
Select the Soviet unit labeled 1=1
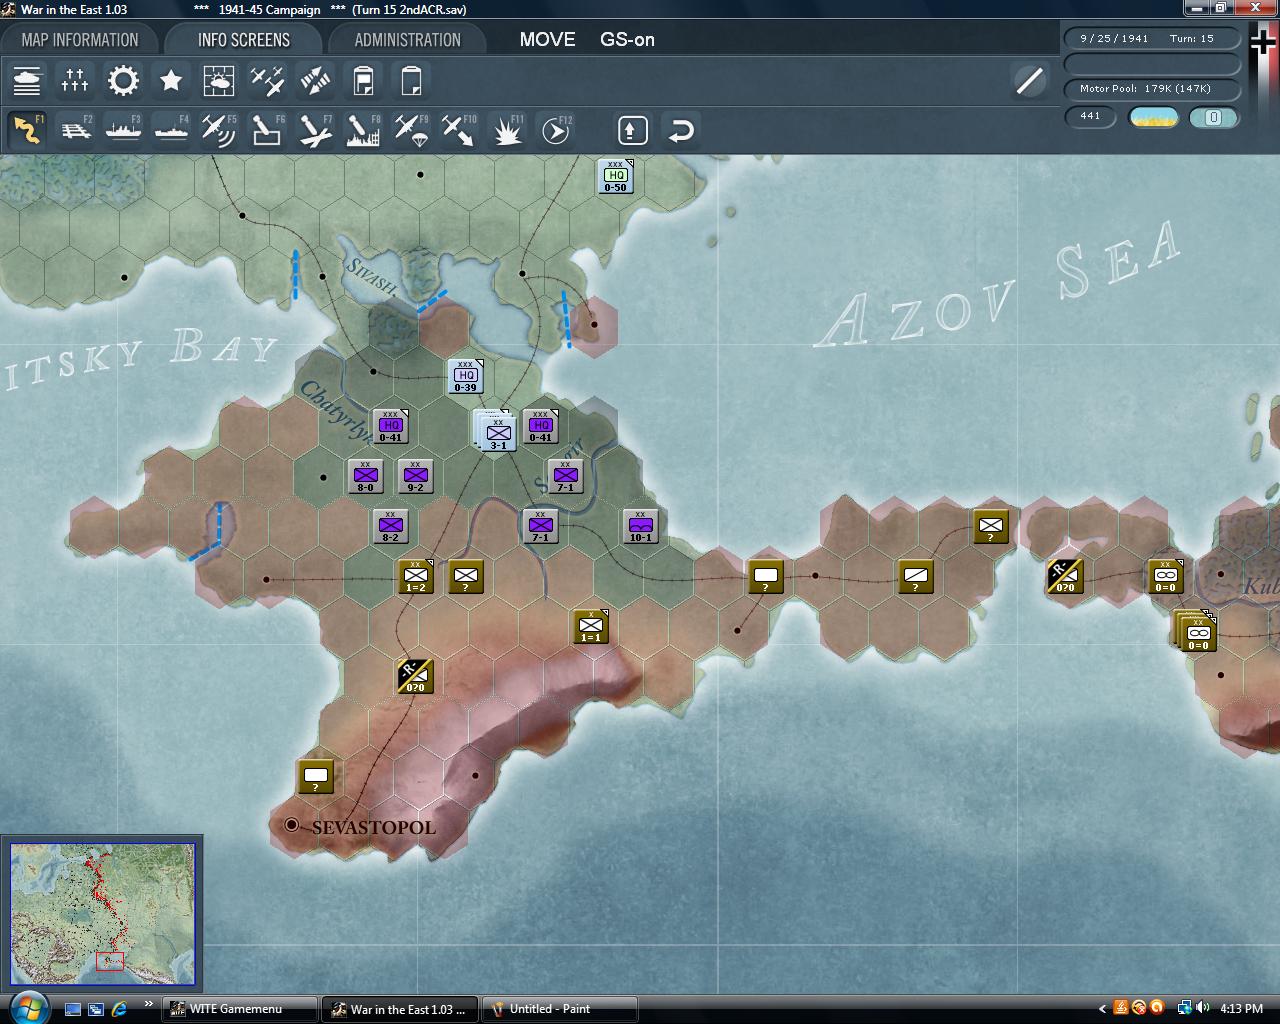click(590, 626)
